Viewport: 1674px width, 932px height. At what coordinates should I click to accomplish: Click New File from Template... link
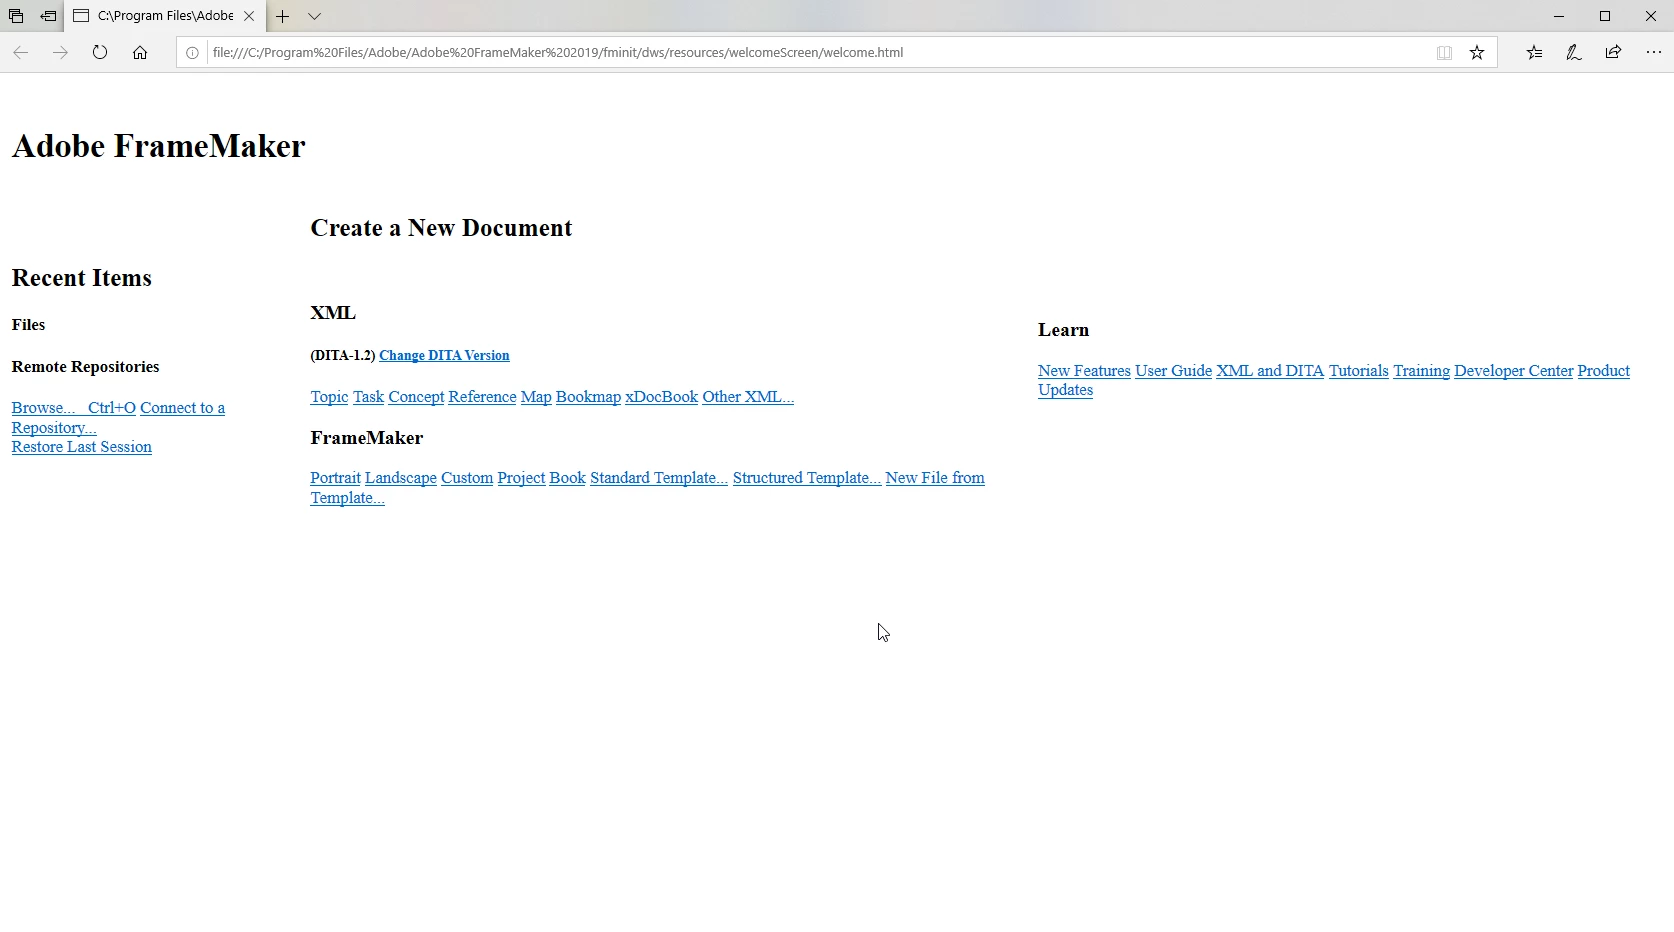pos(935,478)
